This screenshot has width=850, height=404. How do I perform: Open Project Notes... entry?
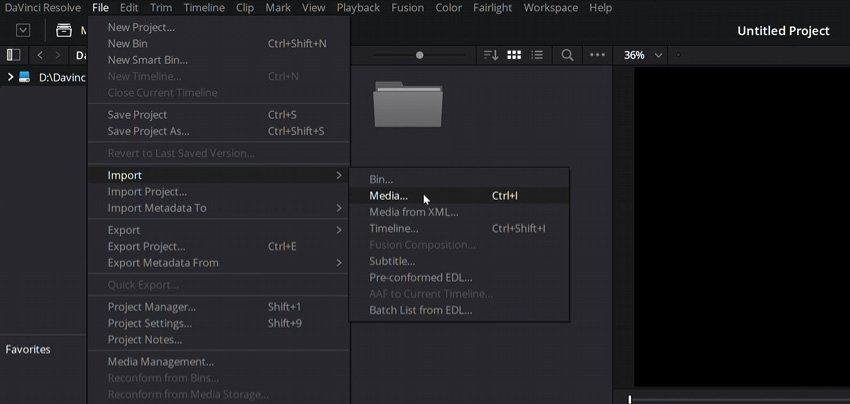pyautogui.click(x=218, y=340)
